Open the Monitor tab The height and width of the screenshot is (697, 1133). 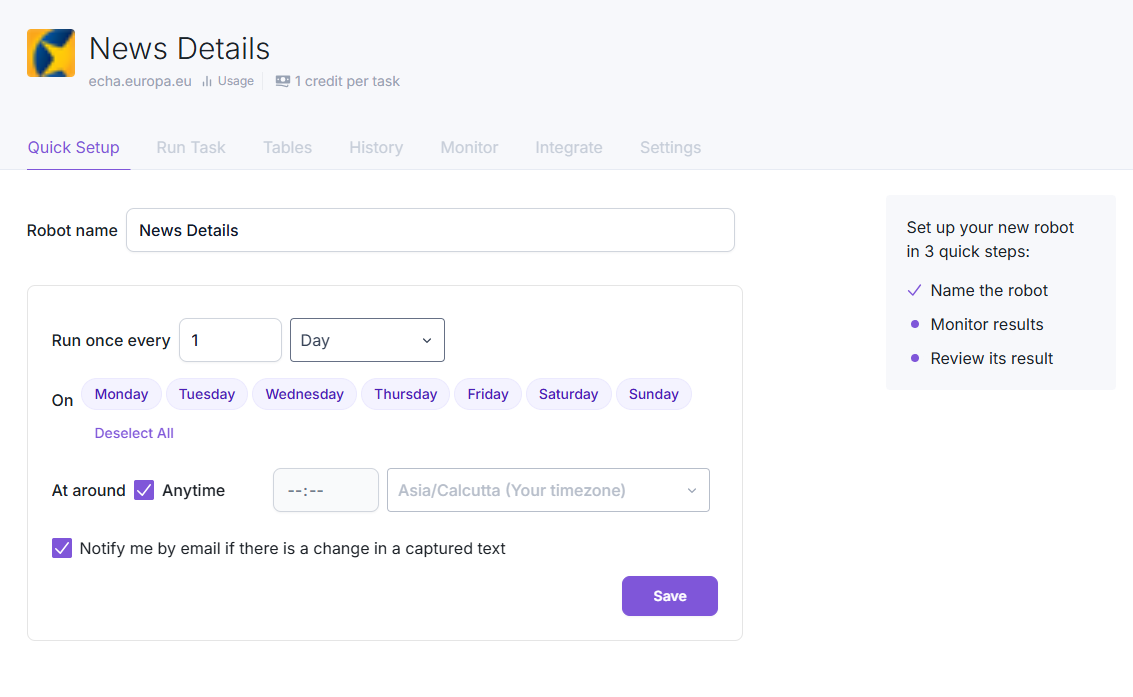tap(469, 147)
